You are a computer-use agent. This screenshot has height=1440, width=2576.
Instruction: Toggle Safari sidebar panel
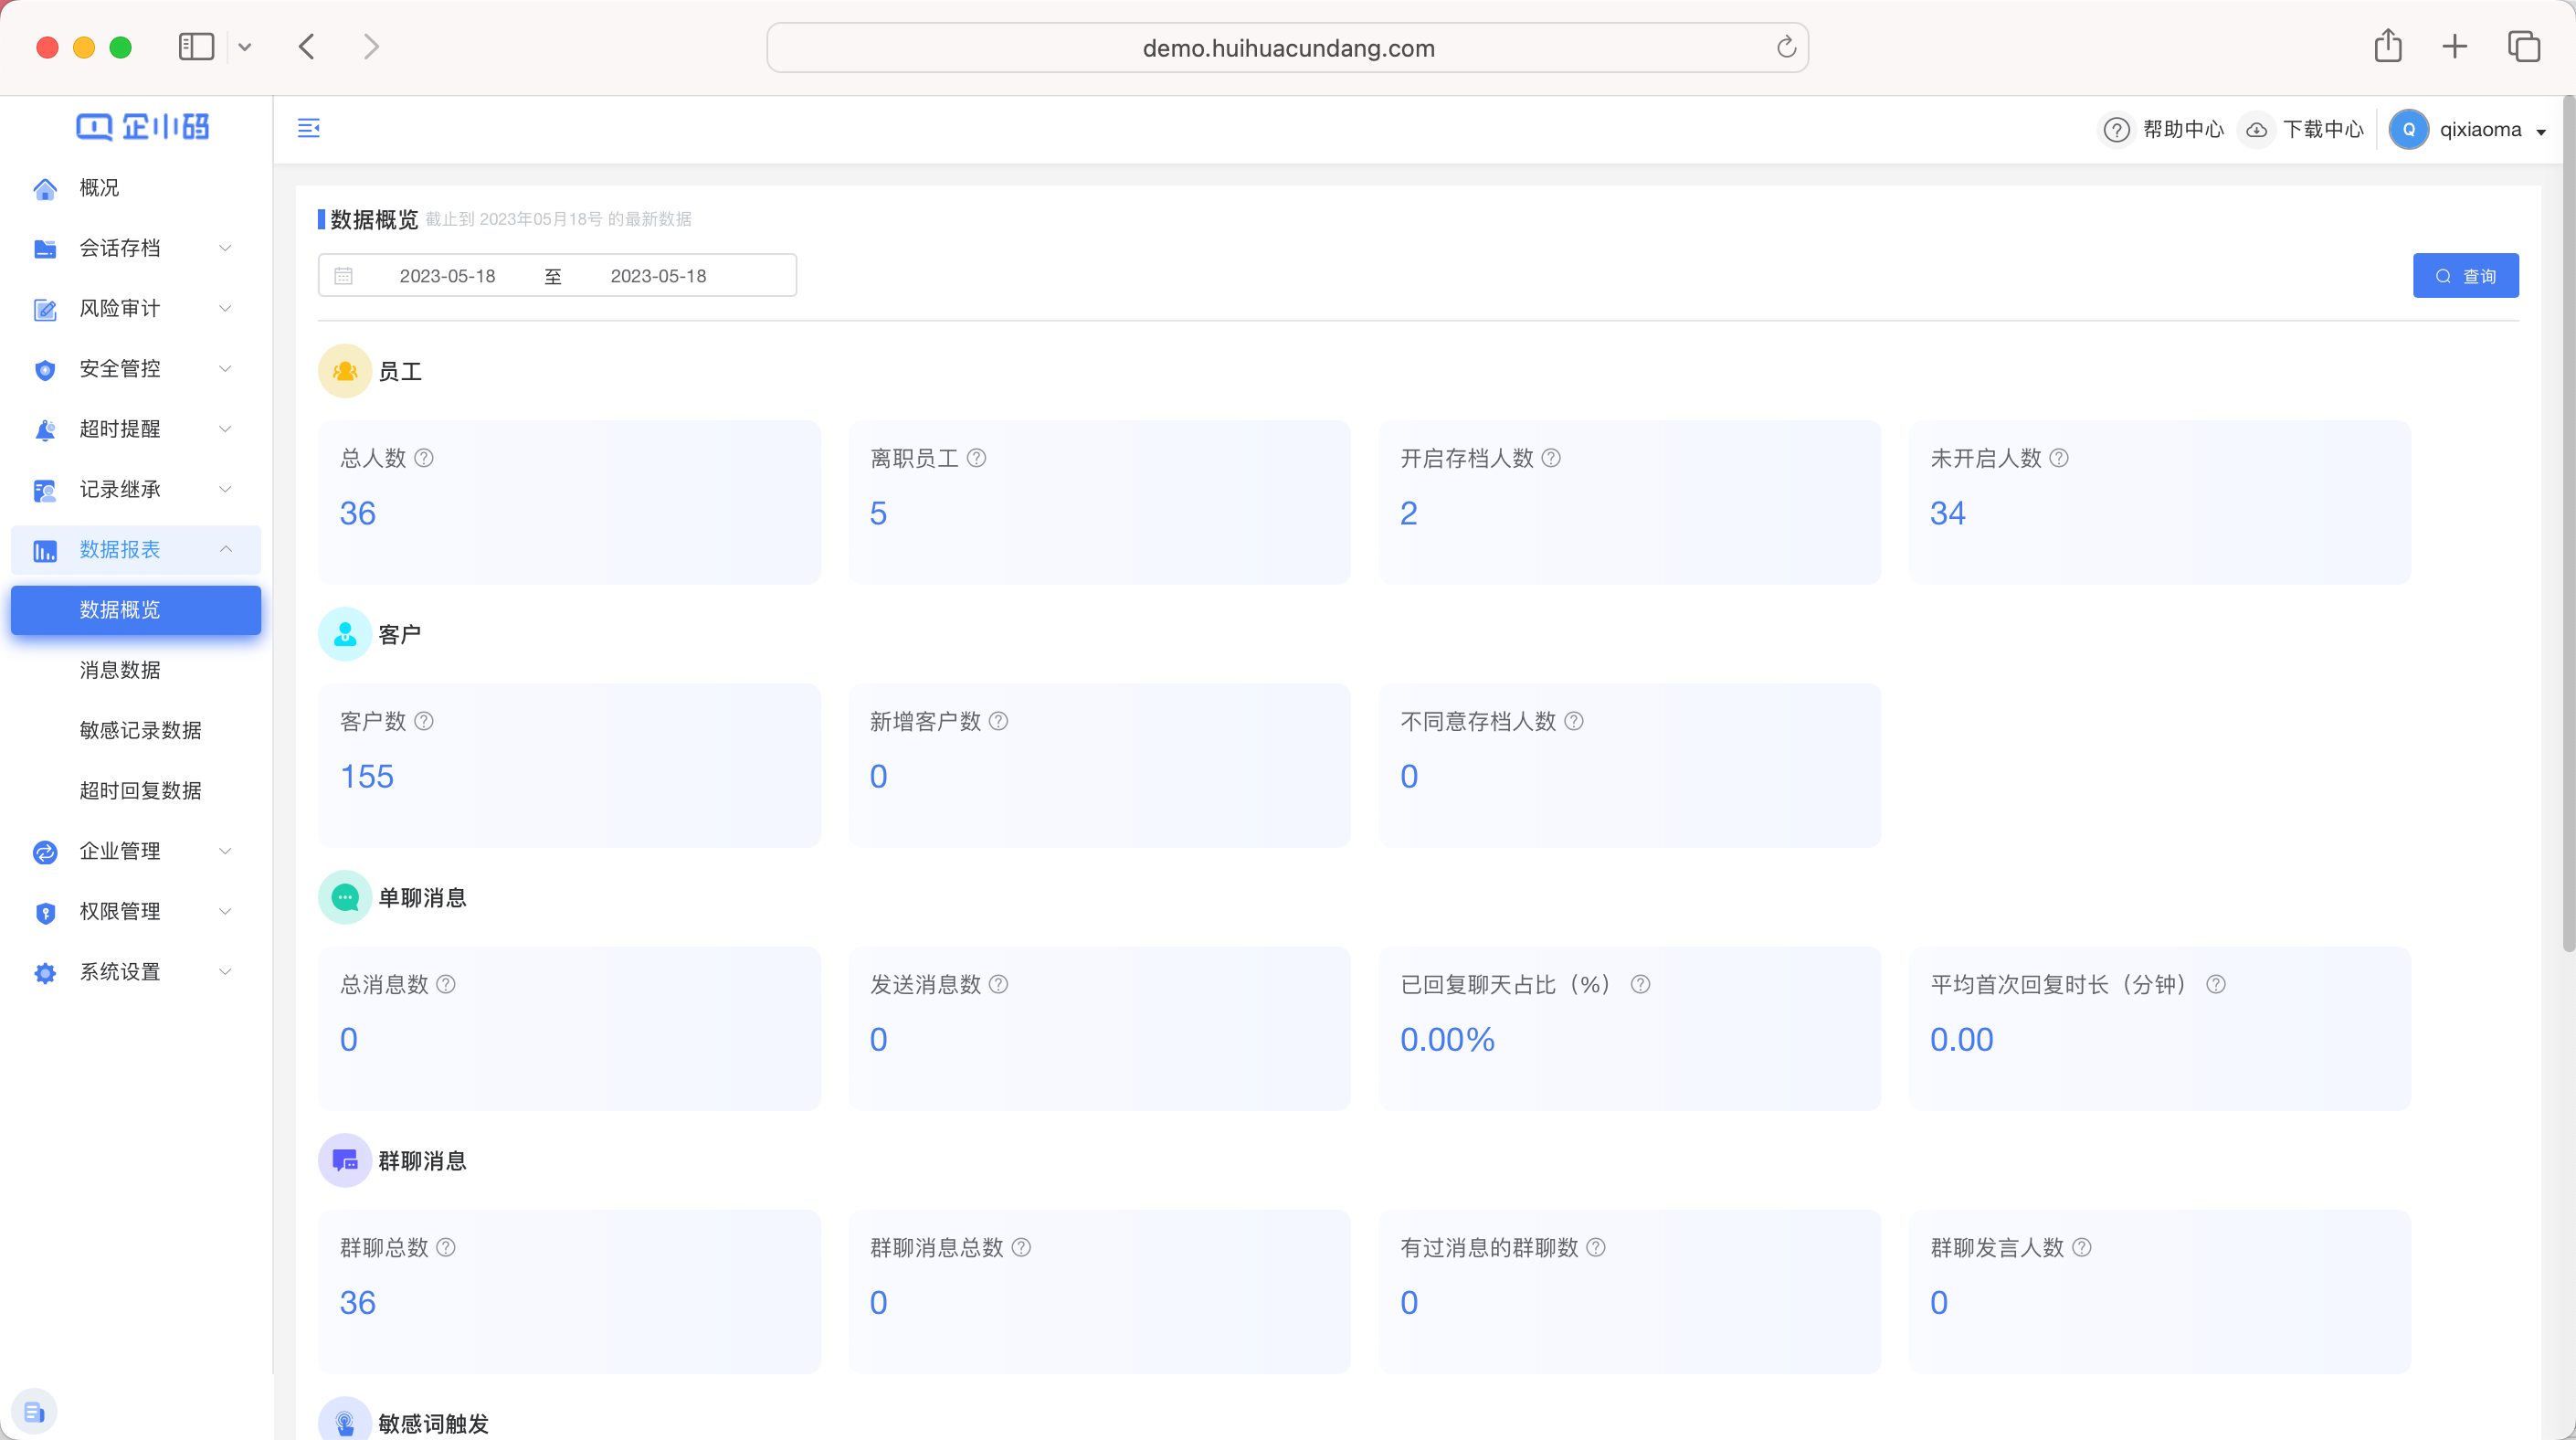(196, 47)
